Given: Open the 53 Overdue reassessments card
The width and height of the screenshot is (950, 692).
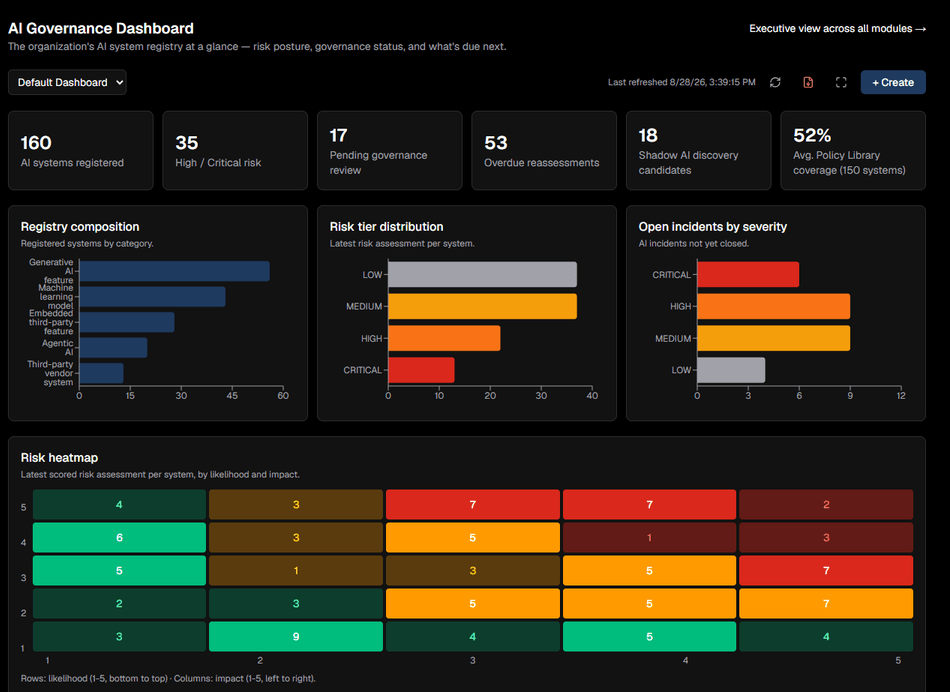Looking at the screenshot, I should 544,150.
